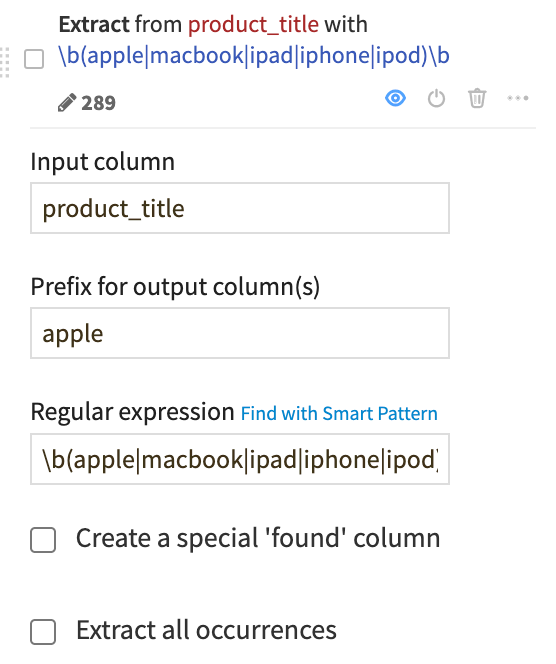Open the three-dots more options menu
556x664 pixels.
coord(518,98)
